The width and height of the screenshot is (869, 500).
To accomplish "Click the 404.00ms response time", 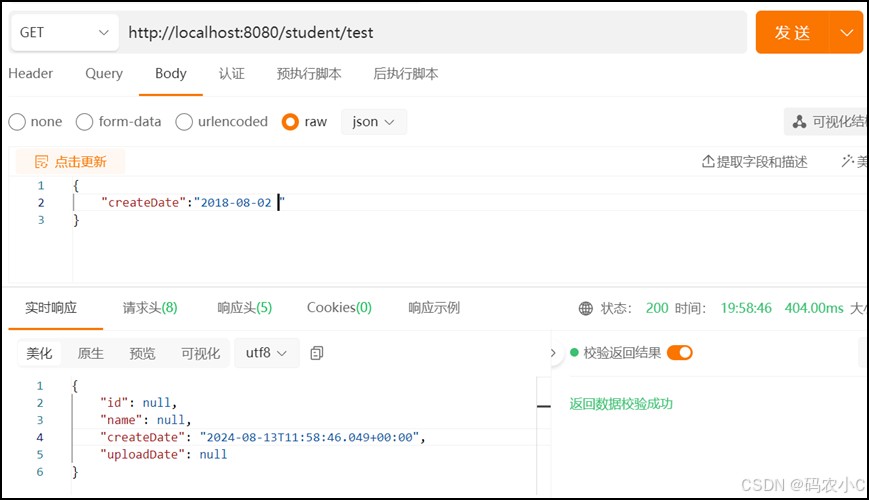I will point(814,308).
